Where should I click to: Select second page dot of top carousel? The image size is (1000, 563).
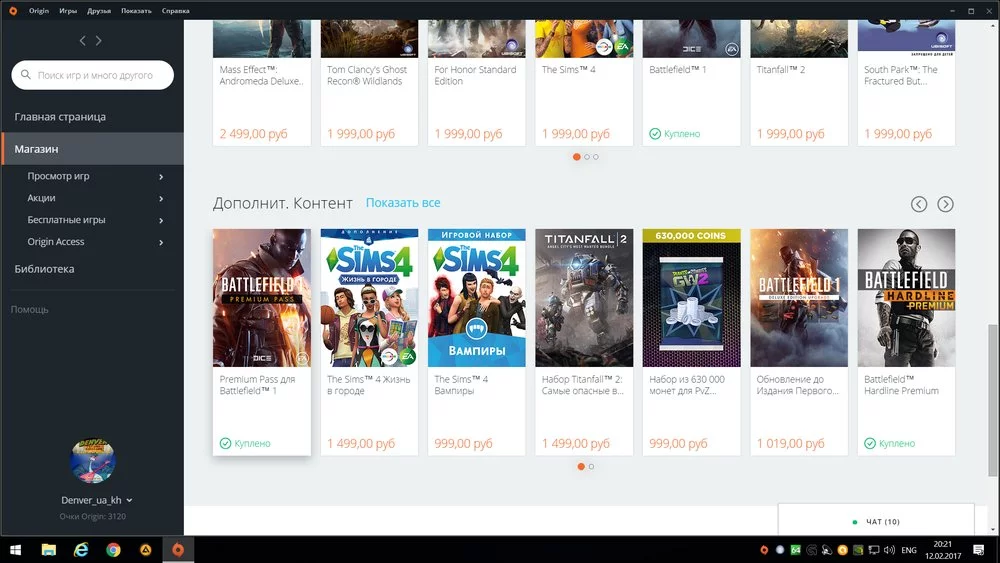tap(587, 157)
